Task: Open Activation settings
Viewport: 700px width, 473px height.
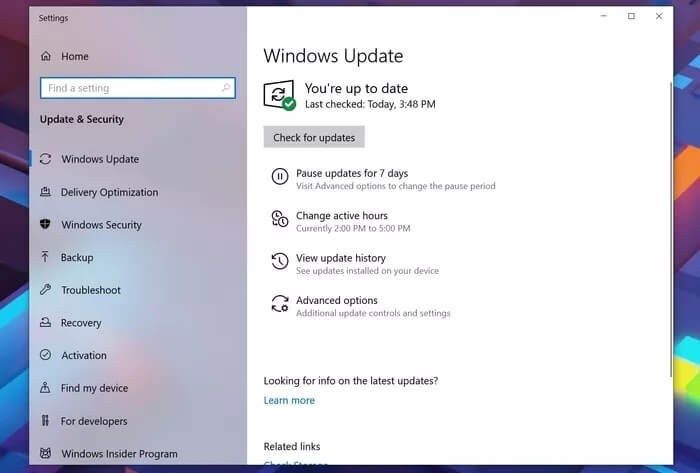Action: coord(84,355)
